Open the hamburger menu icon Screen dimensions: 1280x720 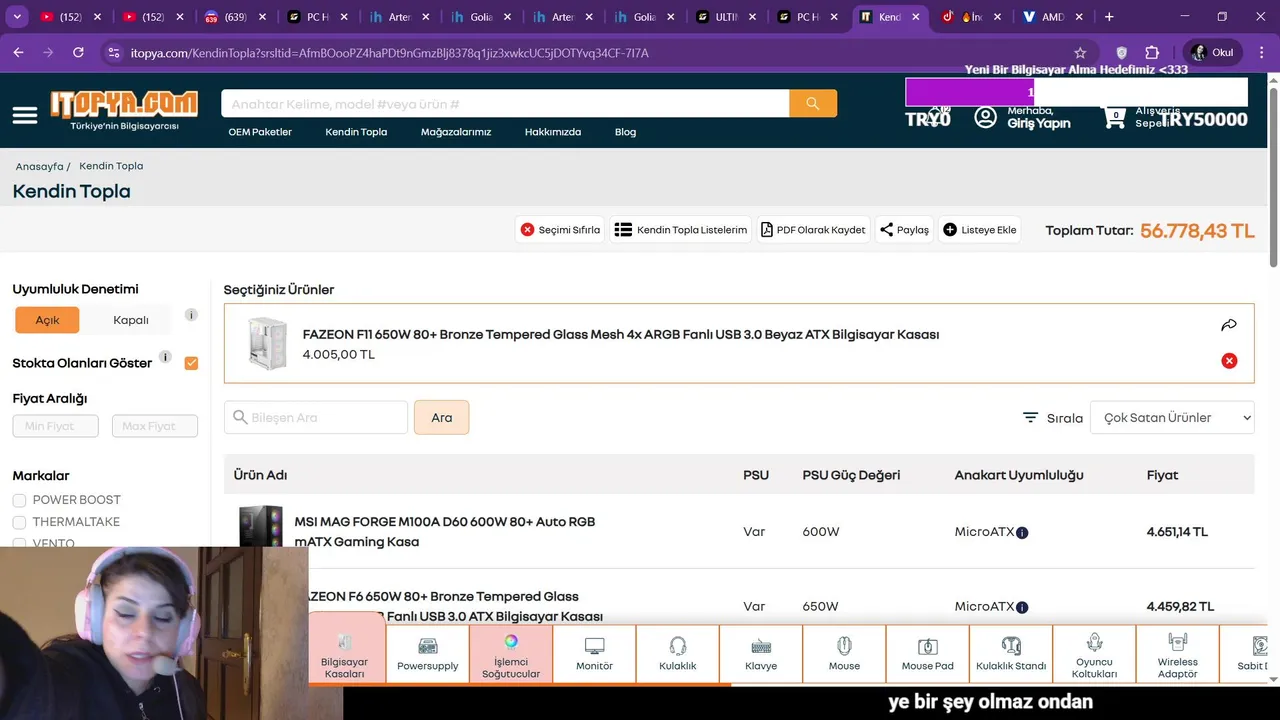(x=25, y=115)
